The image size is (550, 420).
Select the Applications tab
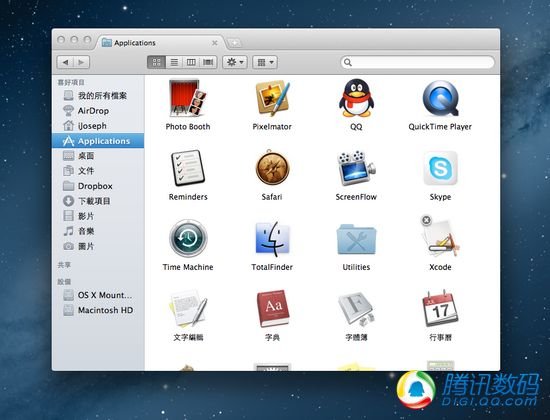(x=160, y=43)
